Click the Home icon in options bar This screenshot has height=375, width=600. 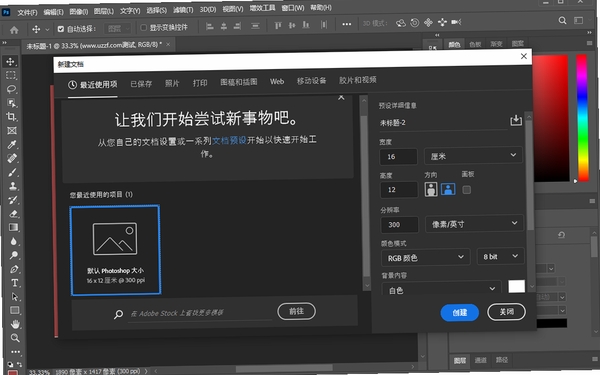14,30
